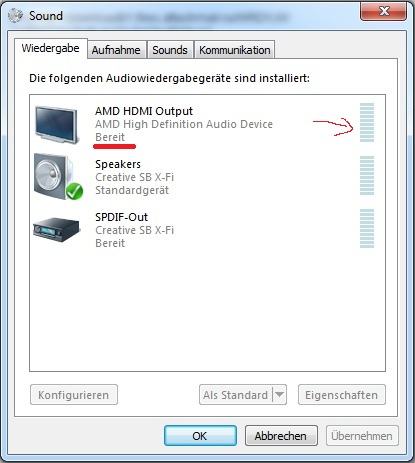Click the SPDIF-Out level meter
Screen dimensions: 415x463
click(367, 228)
